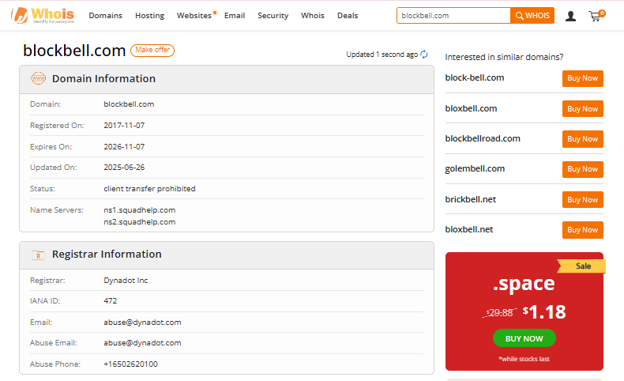Click the orange WHOIS search button
Screen dimensions: 624x381
[532, 16]
